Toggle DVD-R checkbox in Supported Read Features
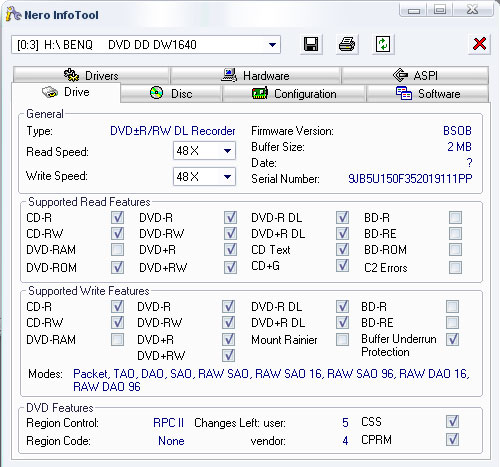Viewport: 500px width, 467px height. pyautogui.click(x=230, y=218)
